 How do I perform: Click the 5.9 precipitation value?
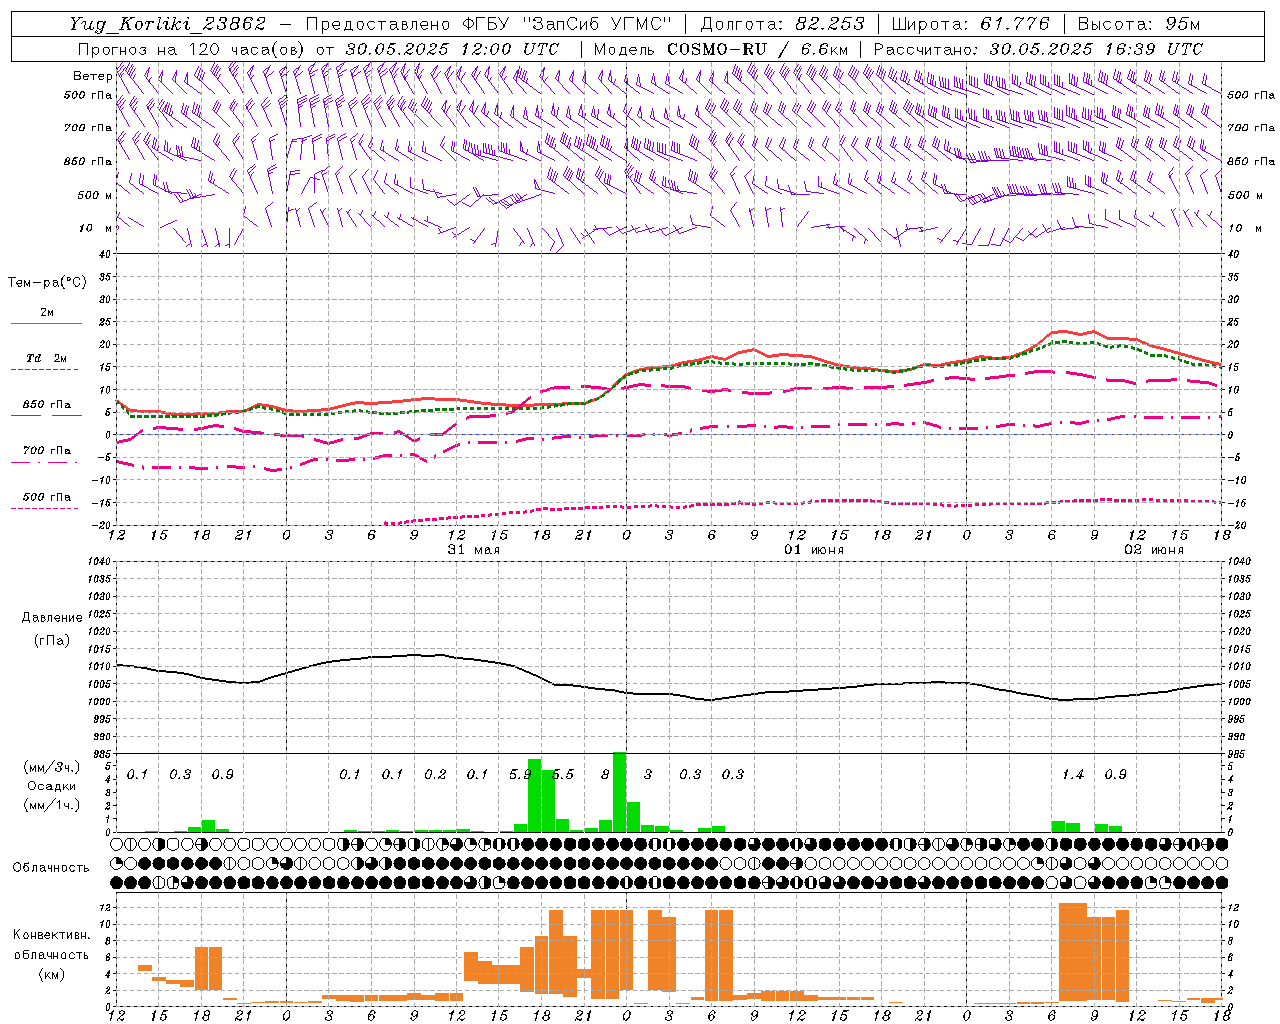click(520, 775)
